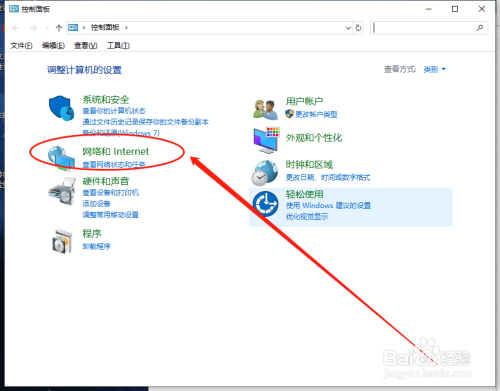This screenshot has height=391, width=500.
Task: Open the Clock and Region globe icon
Action: pyautogui.click(x=265, y=172)
